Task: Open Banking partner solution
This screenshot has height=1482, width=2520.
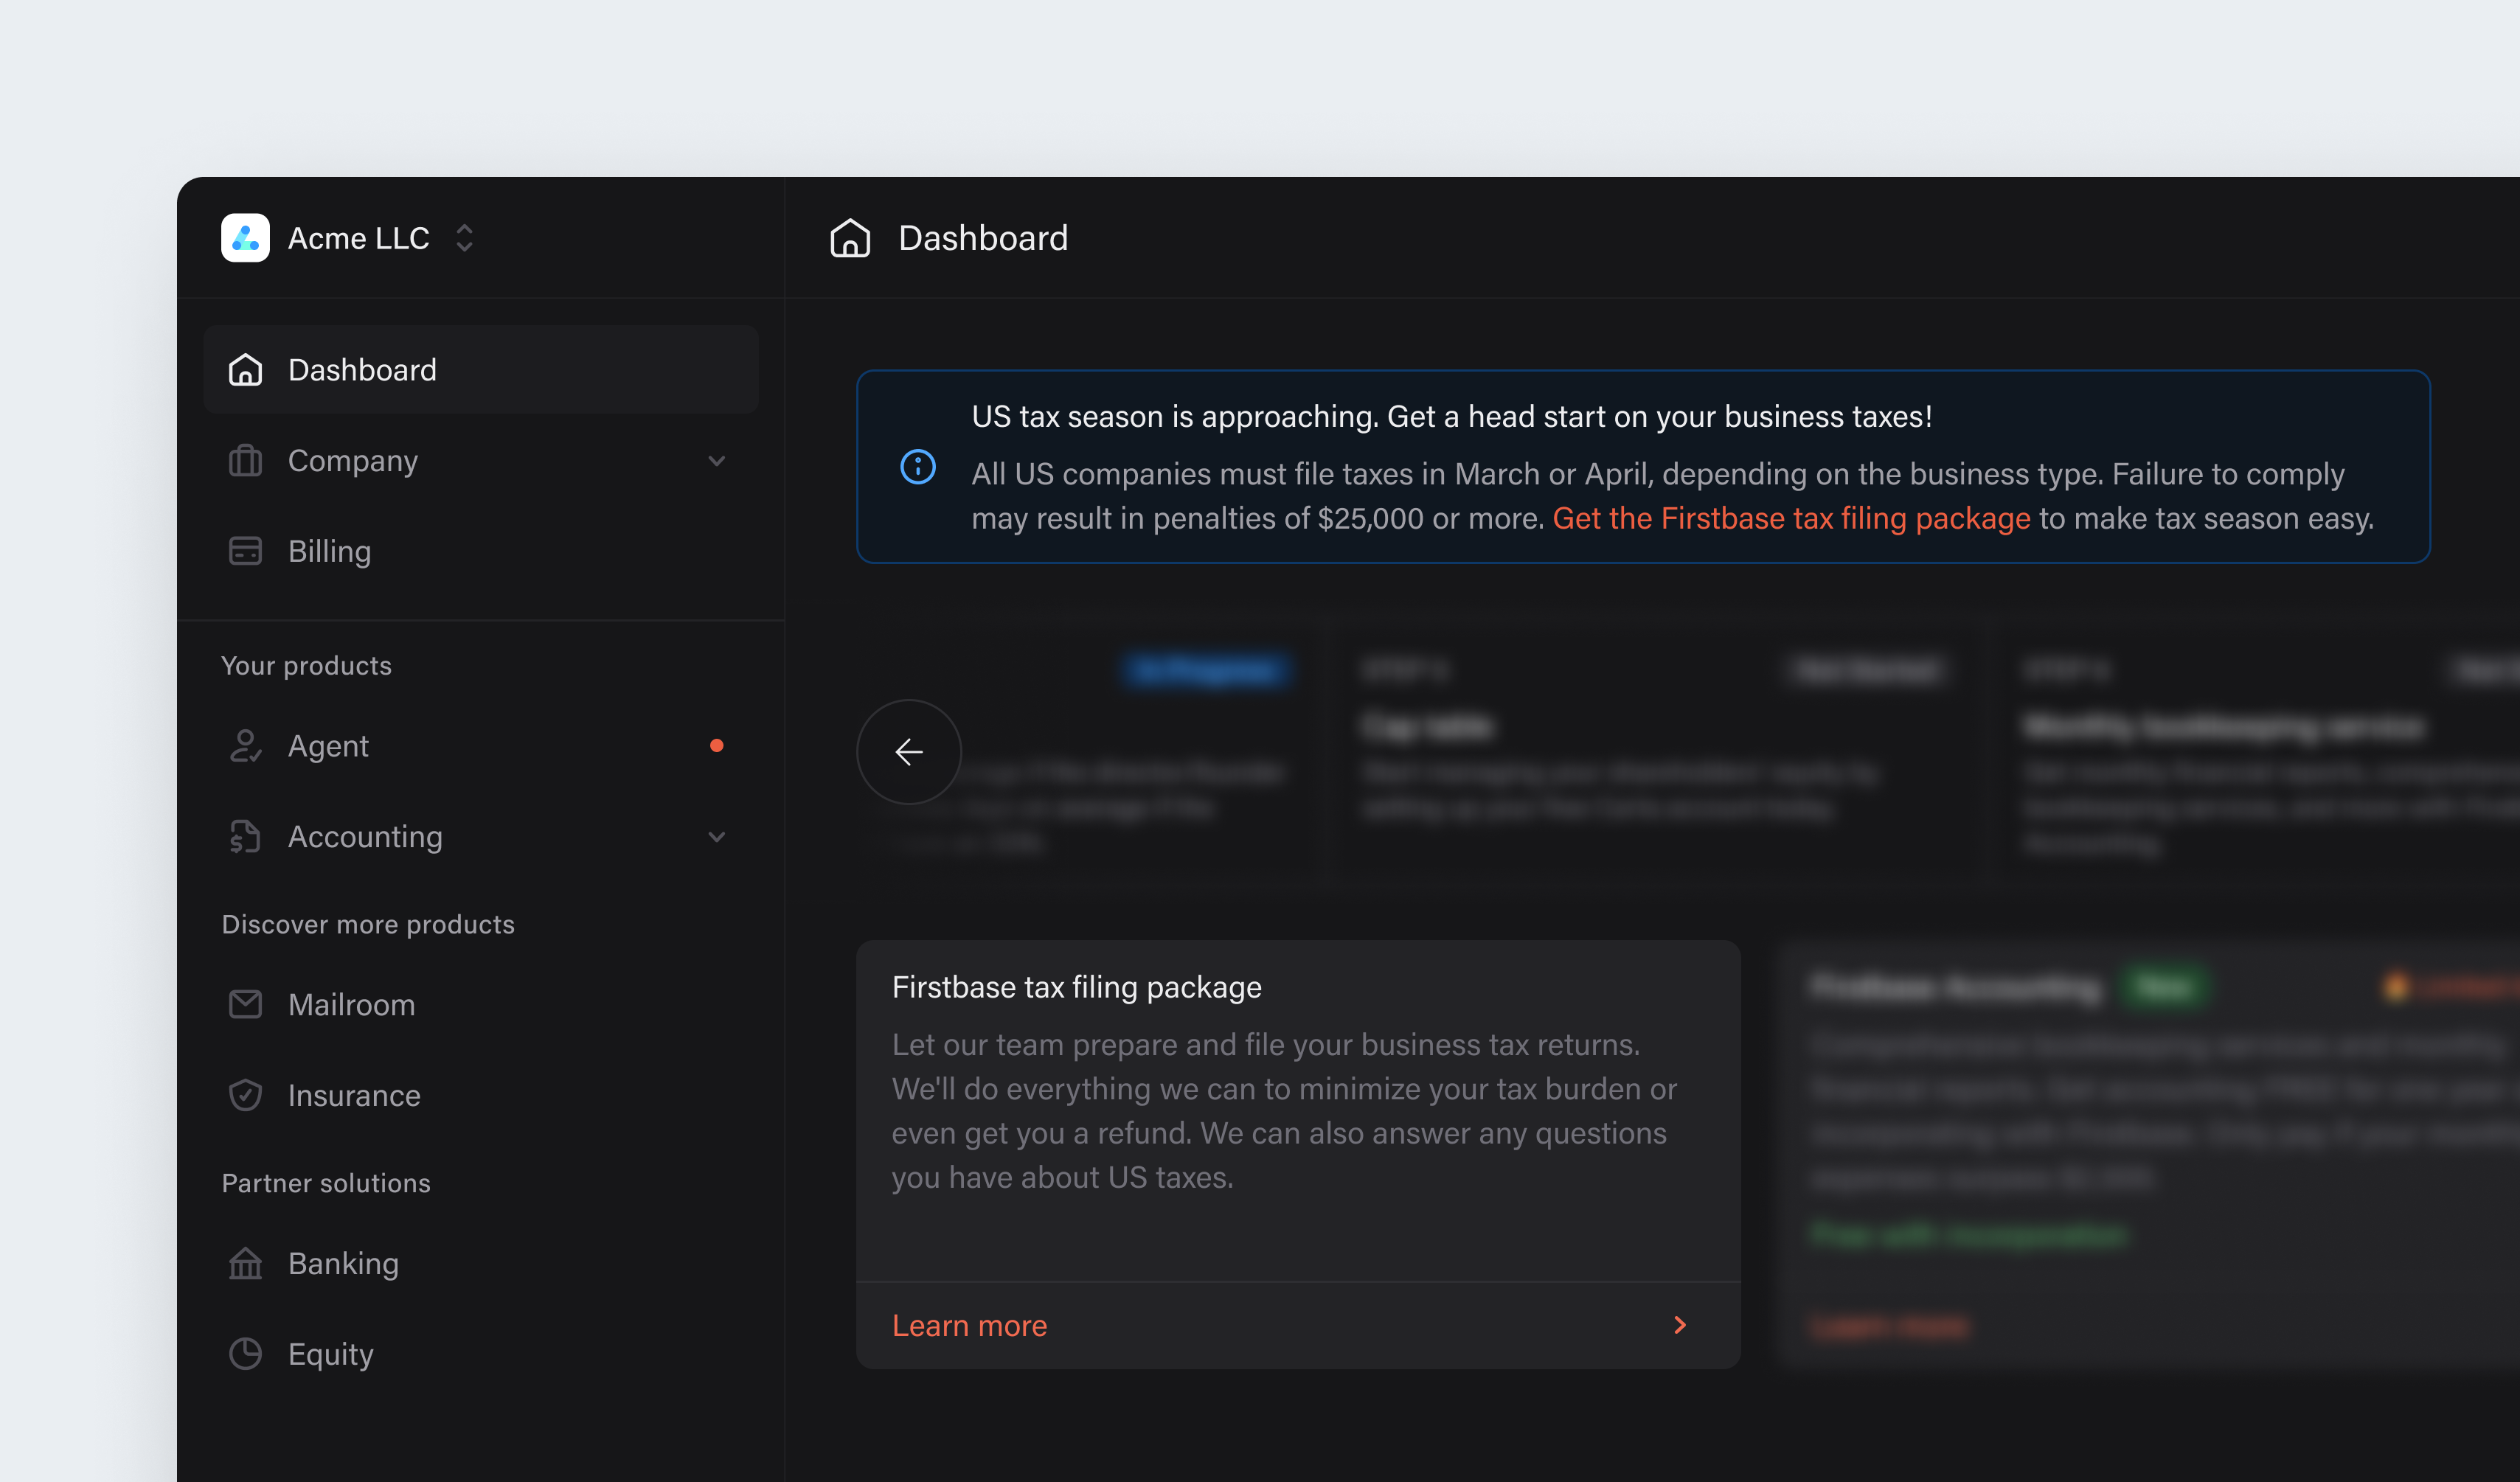Action: [x=481, y=1263]
